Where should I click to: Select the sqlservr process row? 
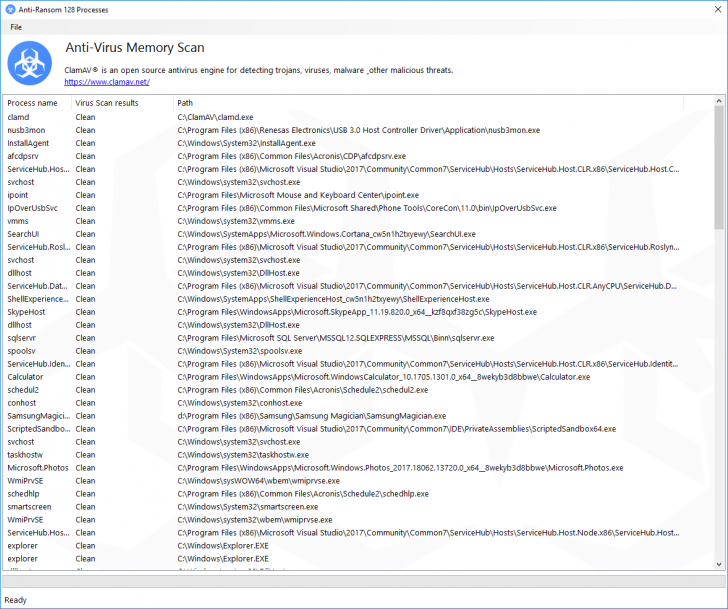[344, 338]
